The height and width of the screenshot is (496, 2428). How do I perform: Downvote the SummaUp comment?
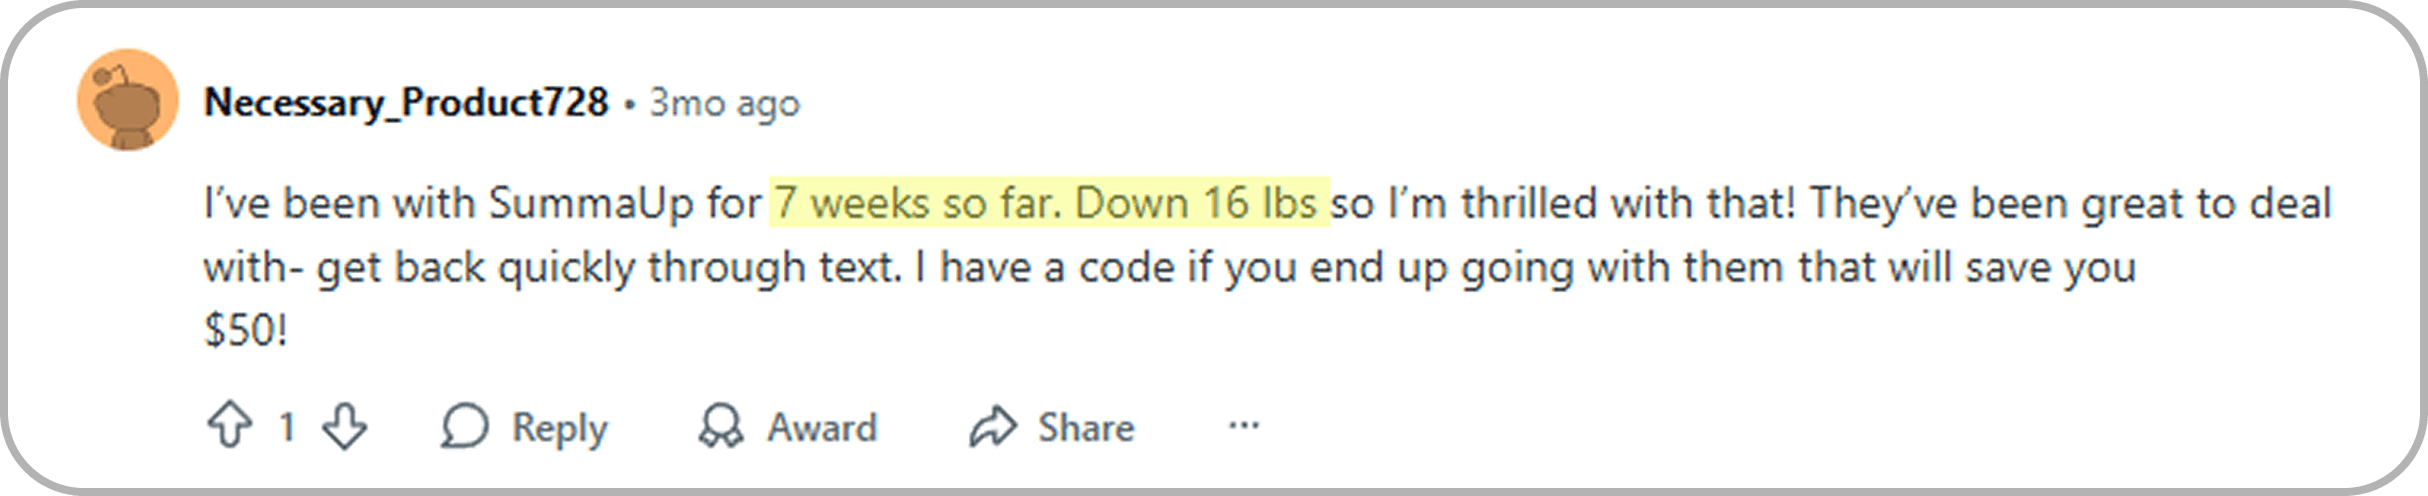click(x=344, y=427)
